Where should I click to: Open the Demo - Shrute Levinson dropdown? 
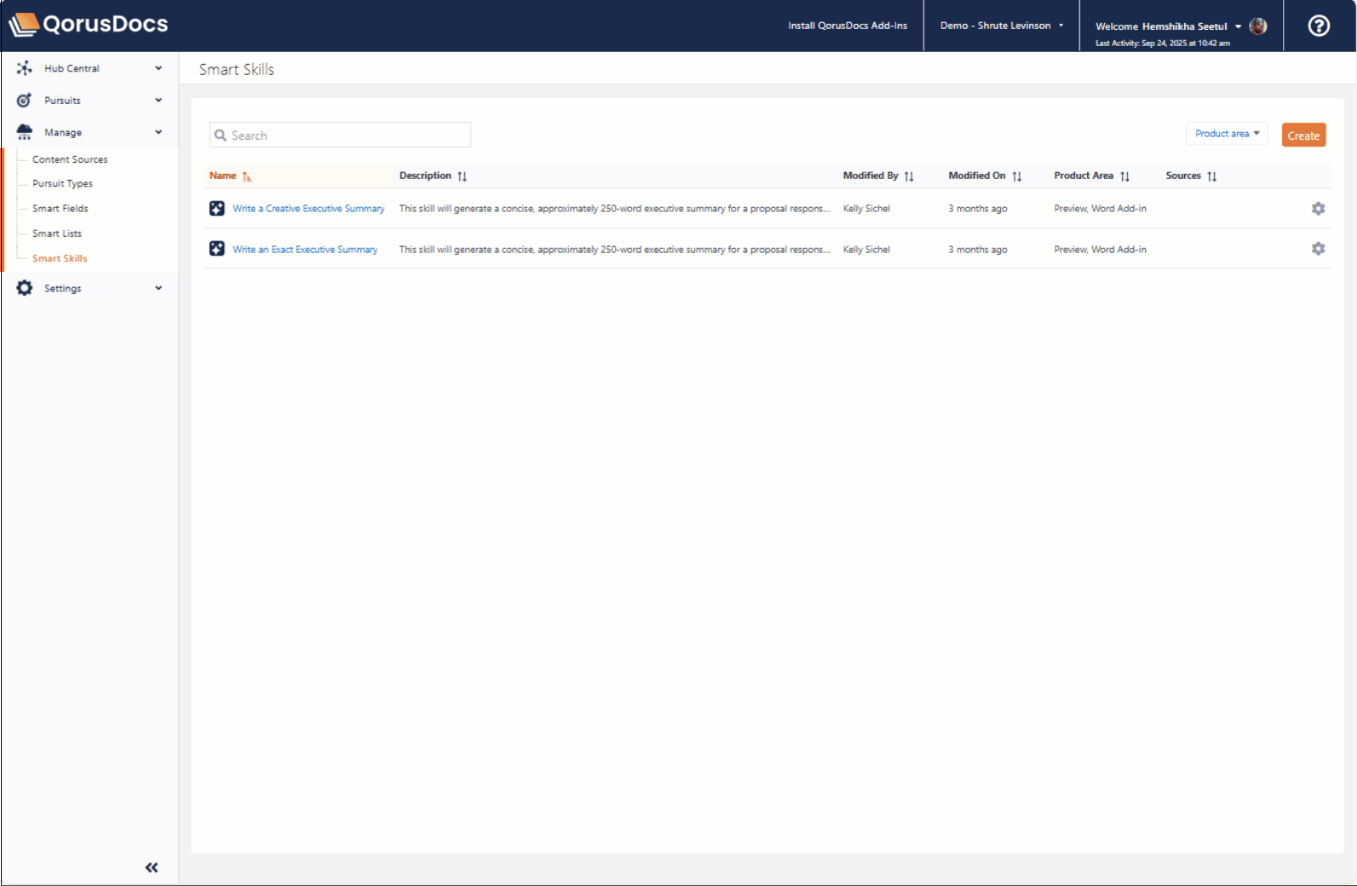(1001, 26)
